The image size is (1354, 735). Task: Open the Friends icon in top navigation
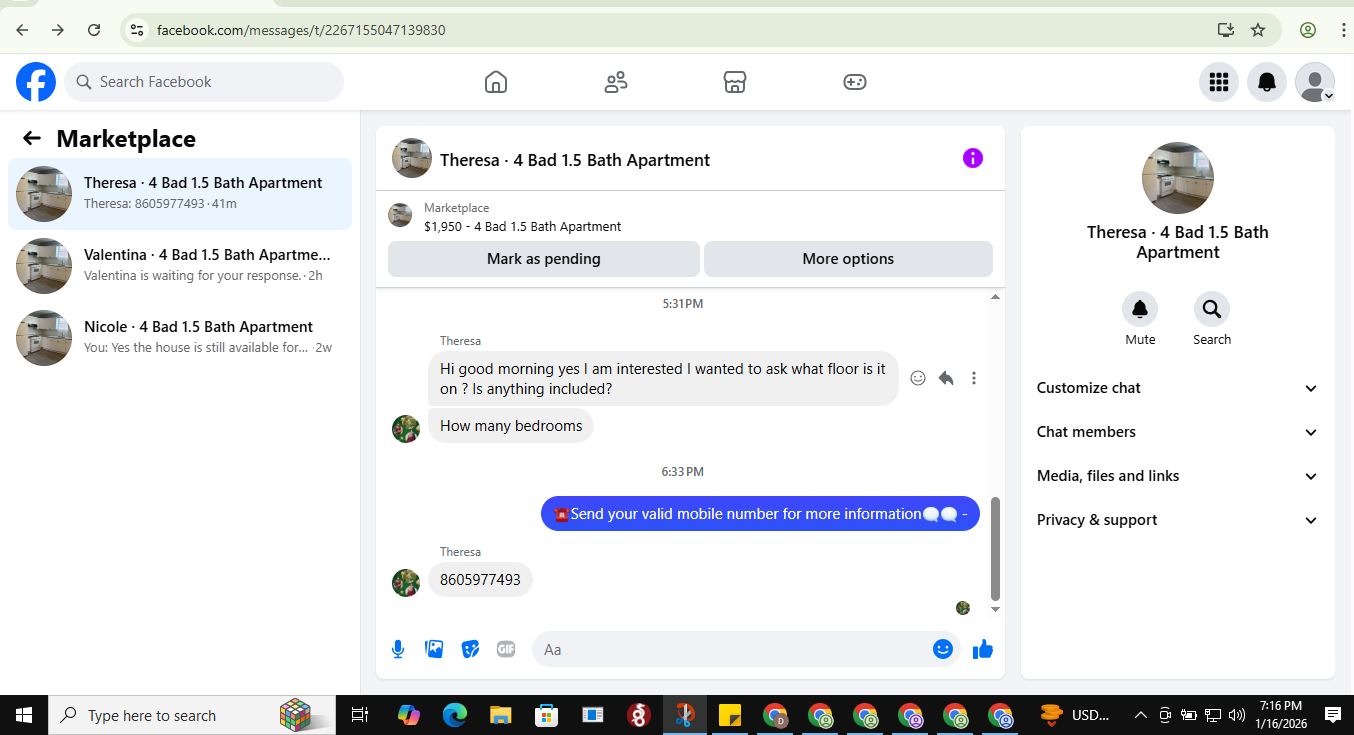[x=615, y=82]
